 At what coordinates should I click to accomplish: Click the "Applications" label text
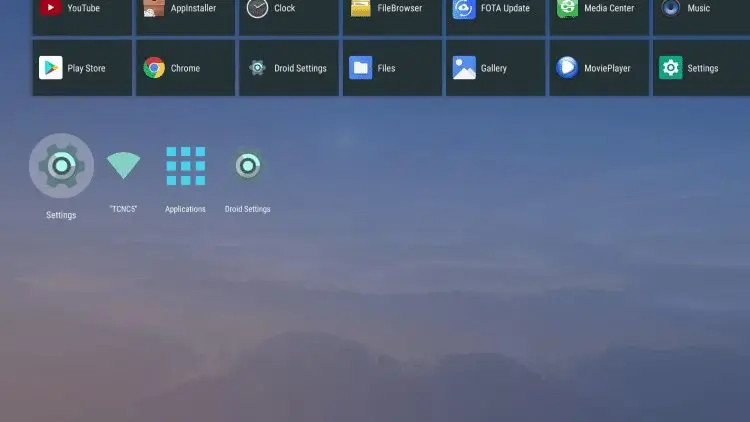(185, 209)
